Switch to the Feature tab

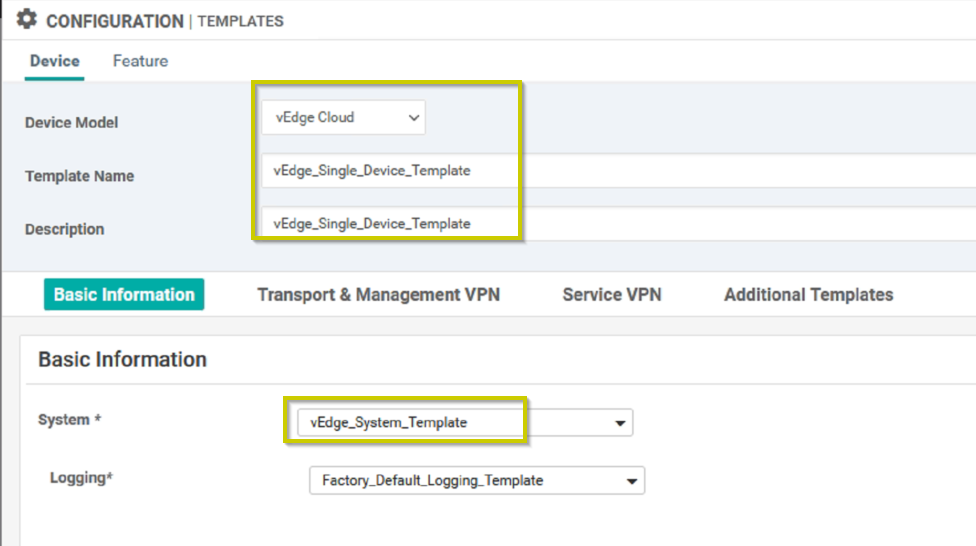140,61
